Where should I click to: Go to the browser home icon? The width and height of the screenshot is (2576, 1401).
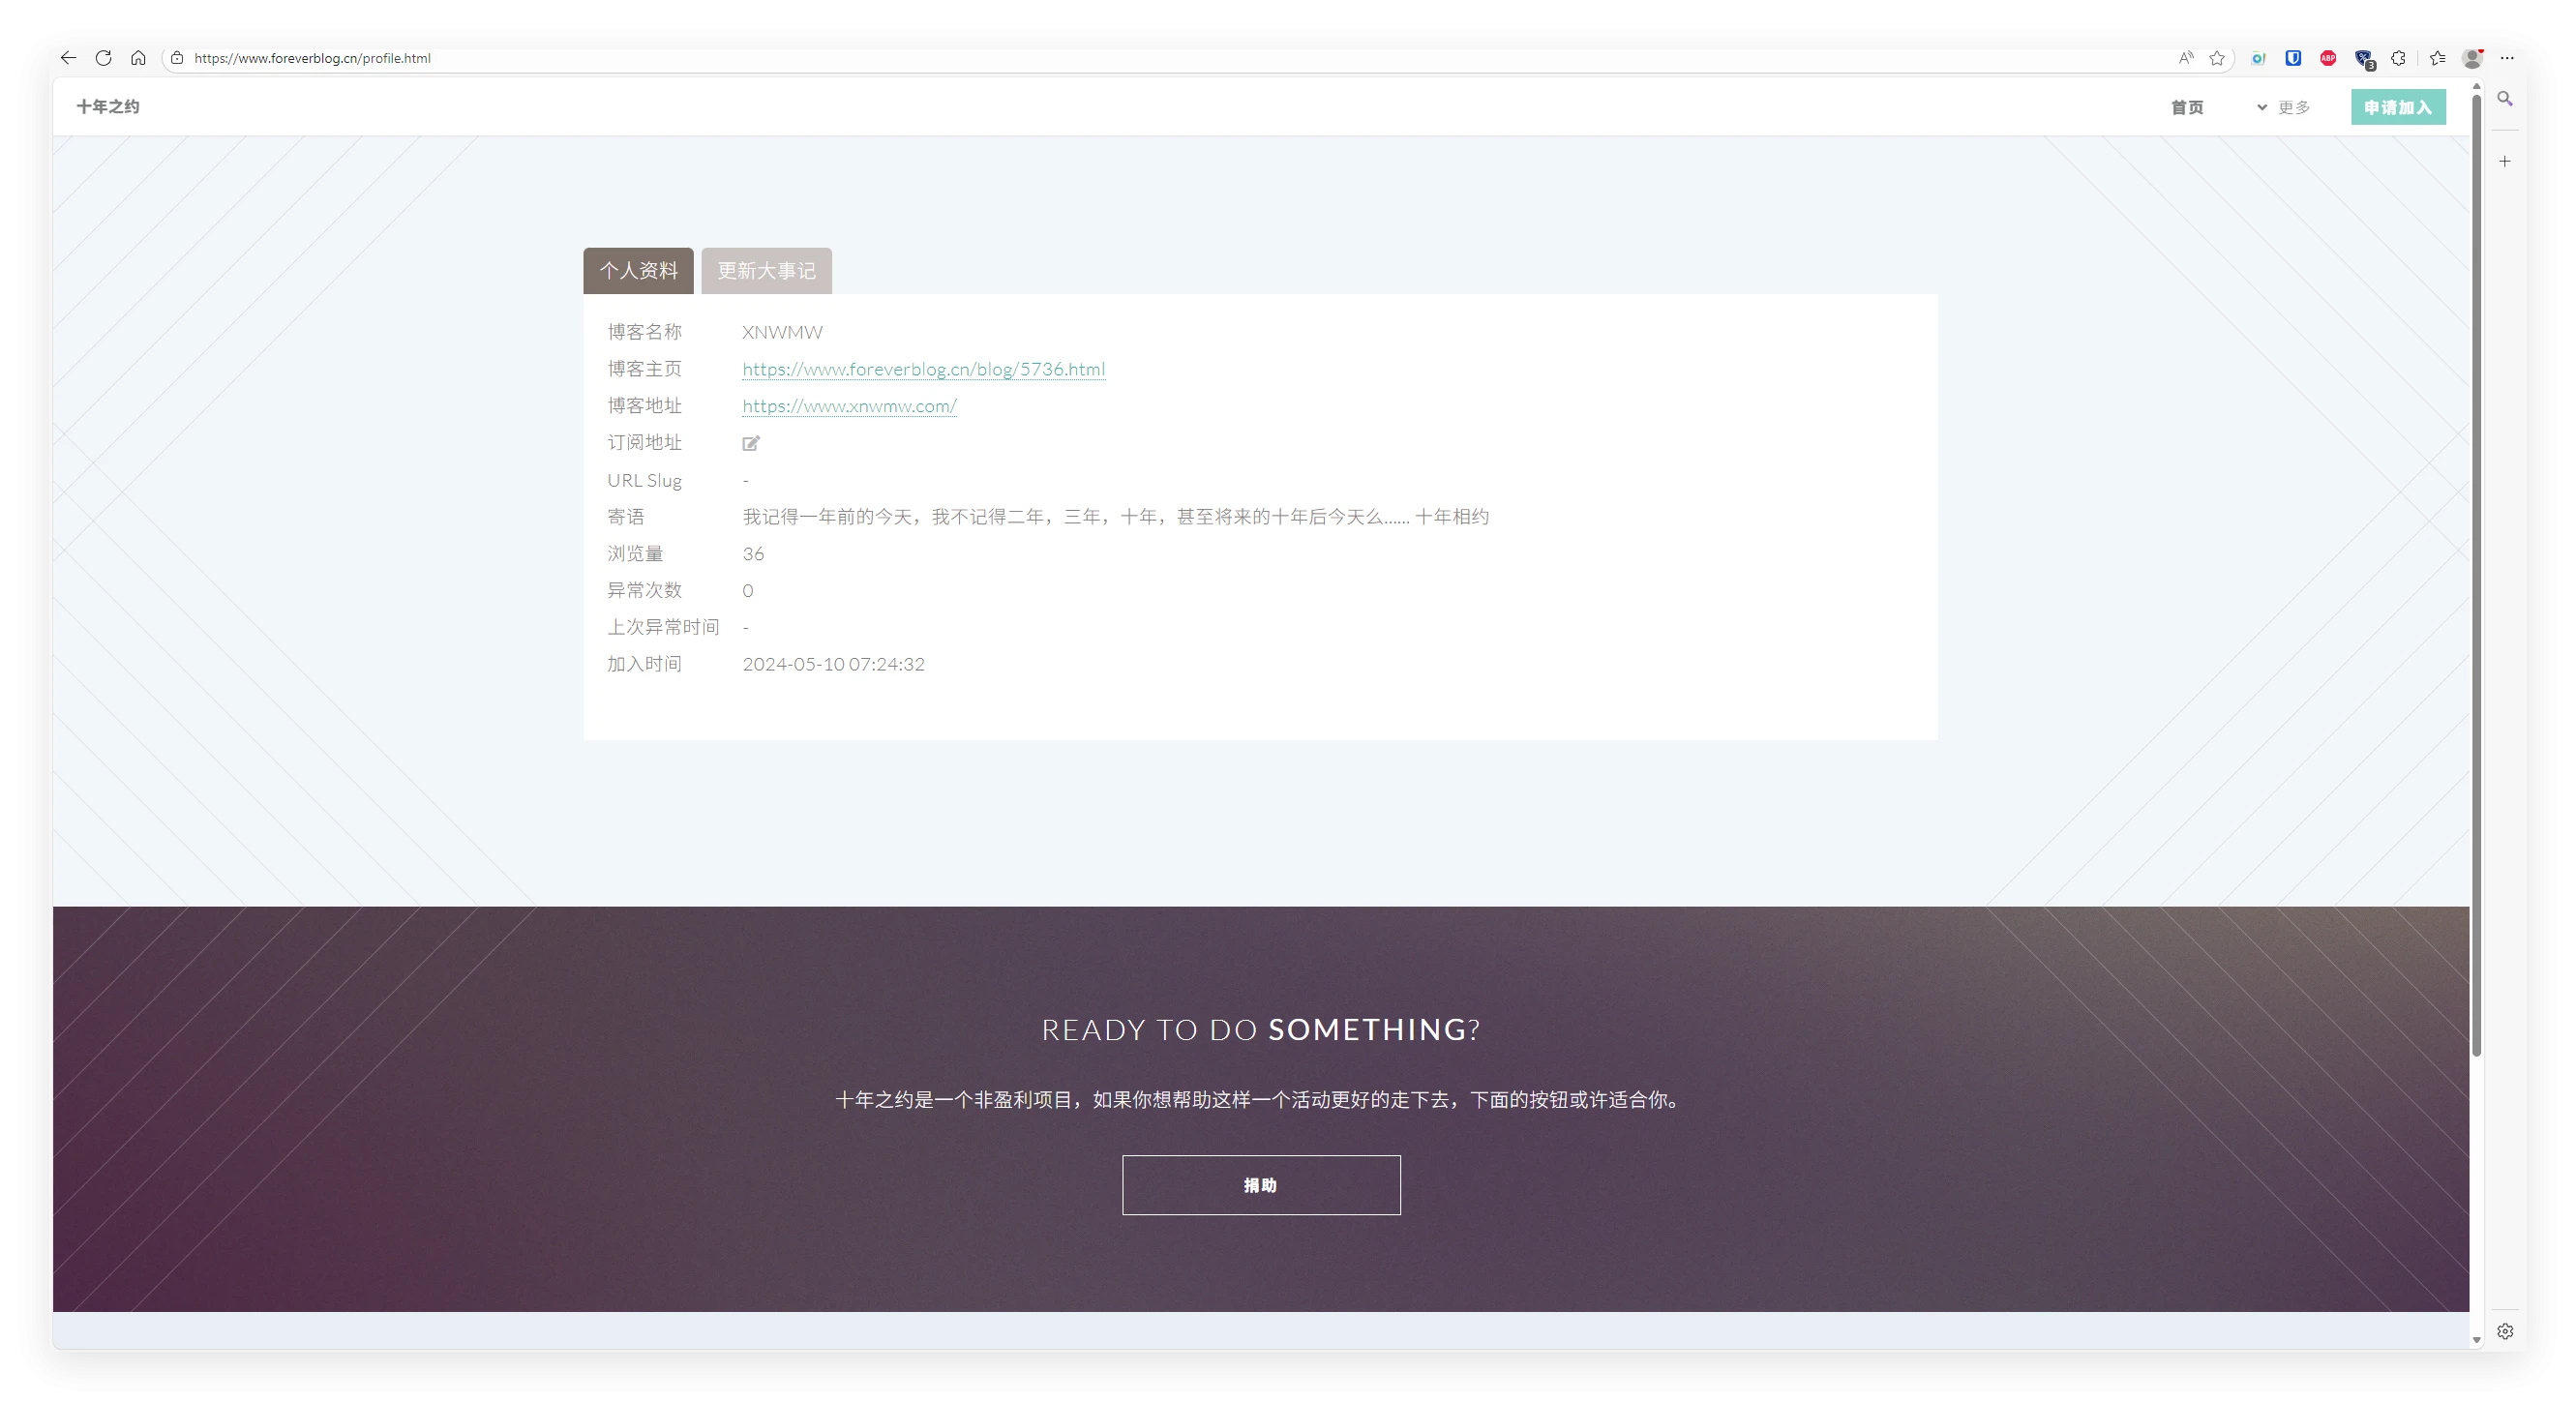point(138,58)
